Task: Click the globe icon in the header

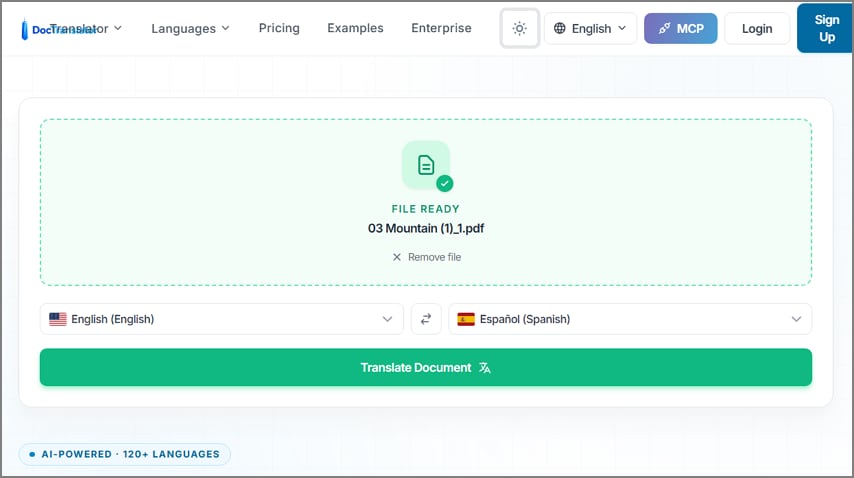Action: click(559, 28)
